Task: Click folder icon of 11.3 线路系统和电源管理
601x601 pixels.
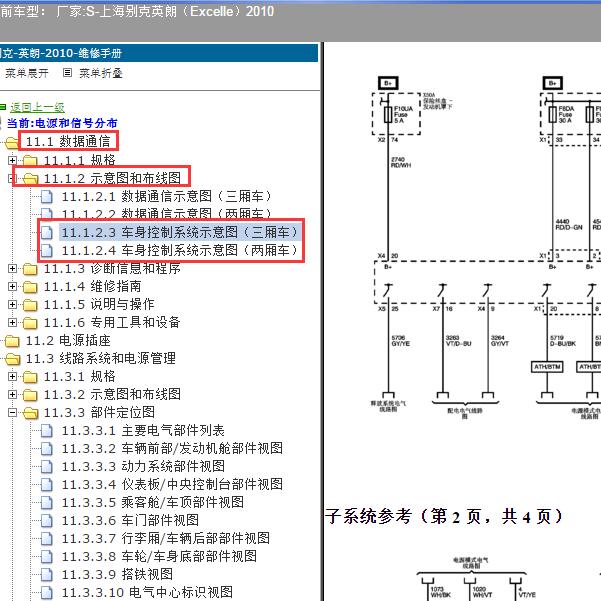Action: tap(12, 359)
